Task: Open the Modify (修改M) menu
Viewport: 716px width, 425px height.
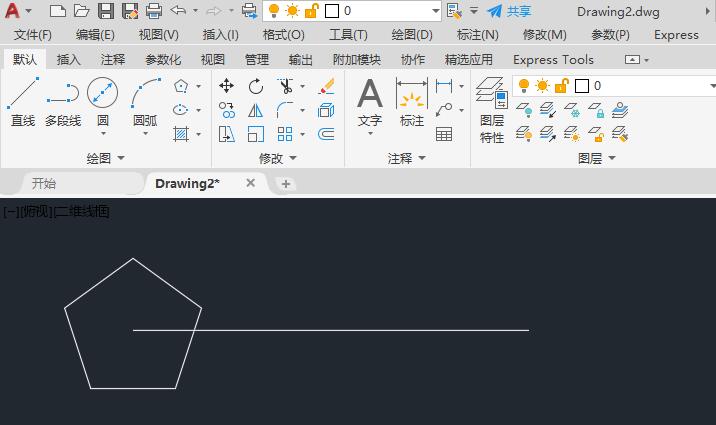Action: coord(544,35)
